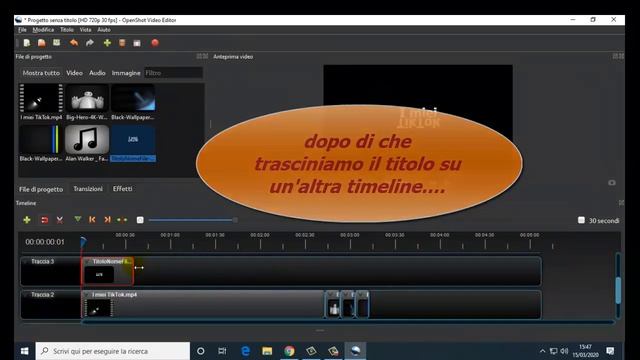Redo action with grey arrow icon
Screen dimensions: 640x360
[x=90, y=43]
